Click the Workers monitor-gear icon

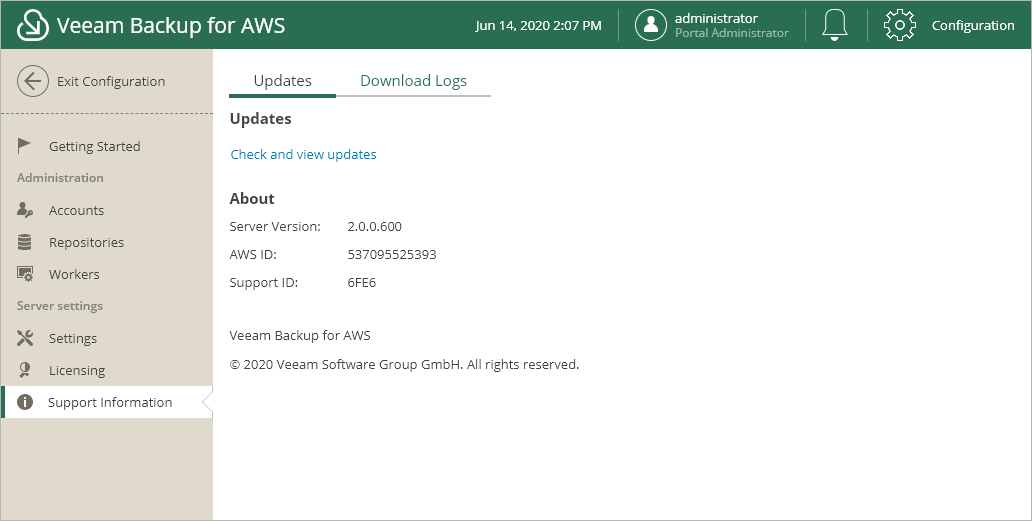click(x=25, y=274)
